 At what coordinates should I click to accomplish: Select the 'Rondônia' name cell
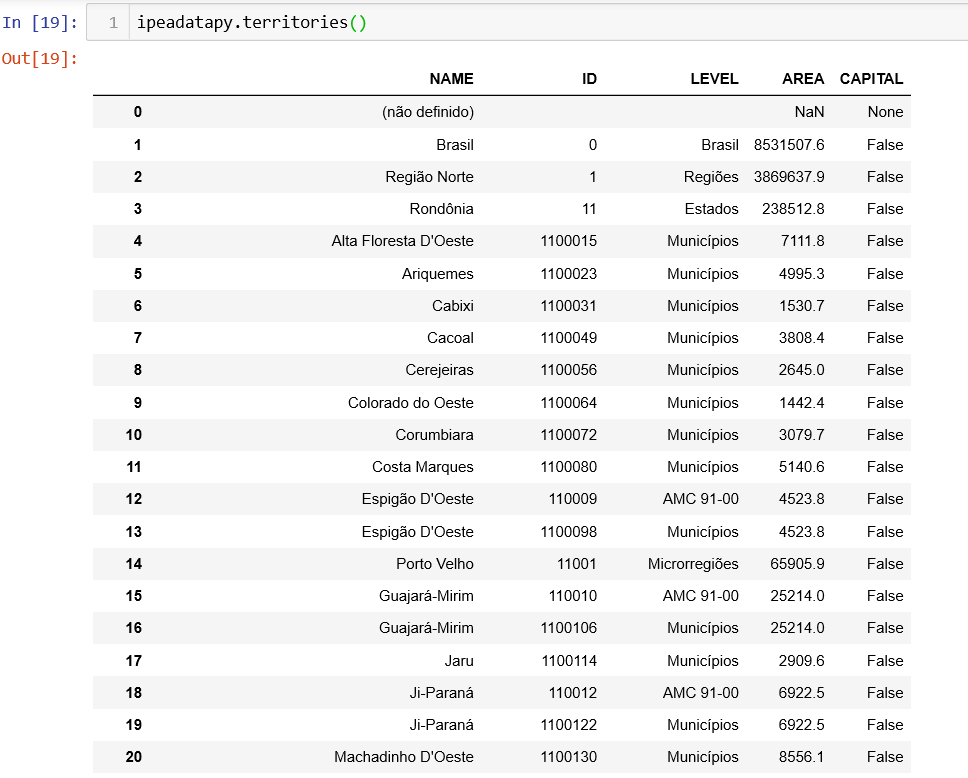(441, 209)
